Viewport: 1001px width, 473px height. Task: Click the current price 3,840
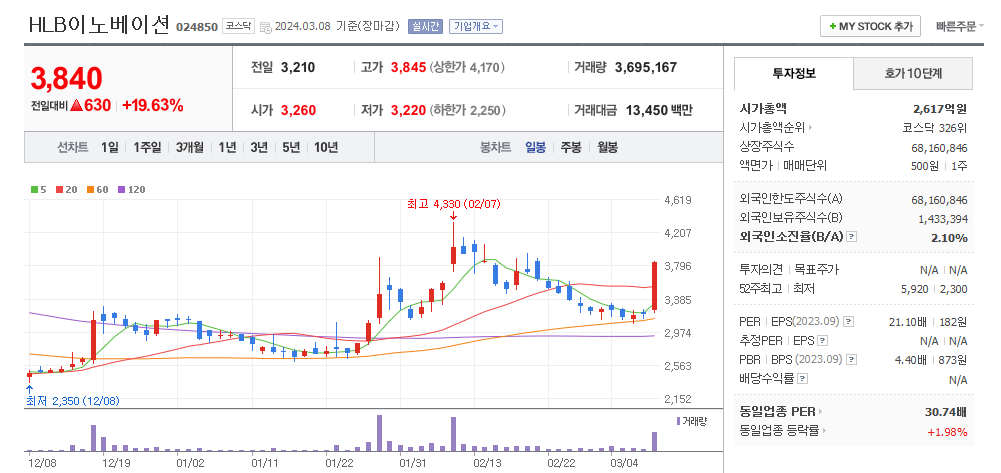(x=67, y=79)
